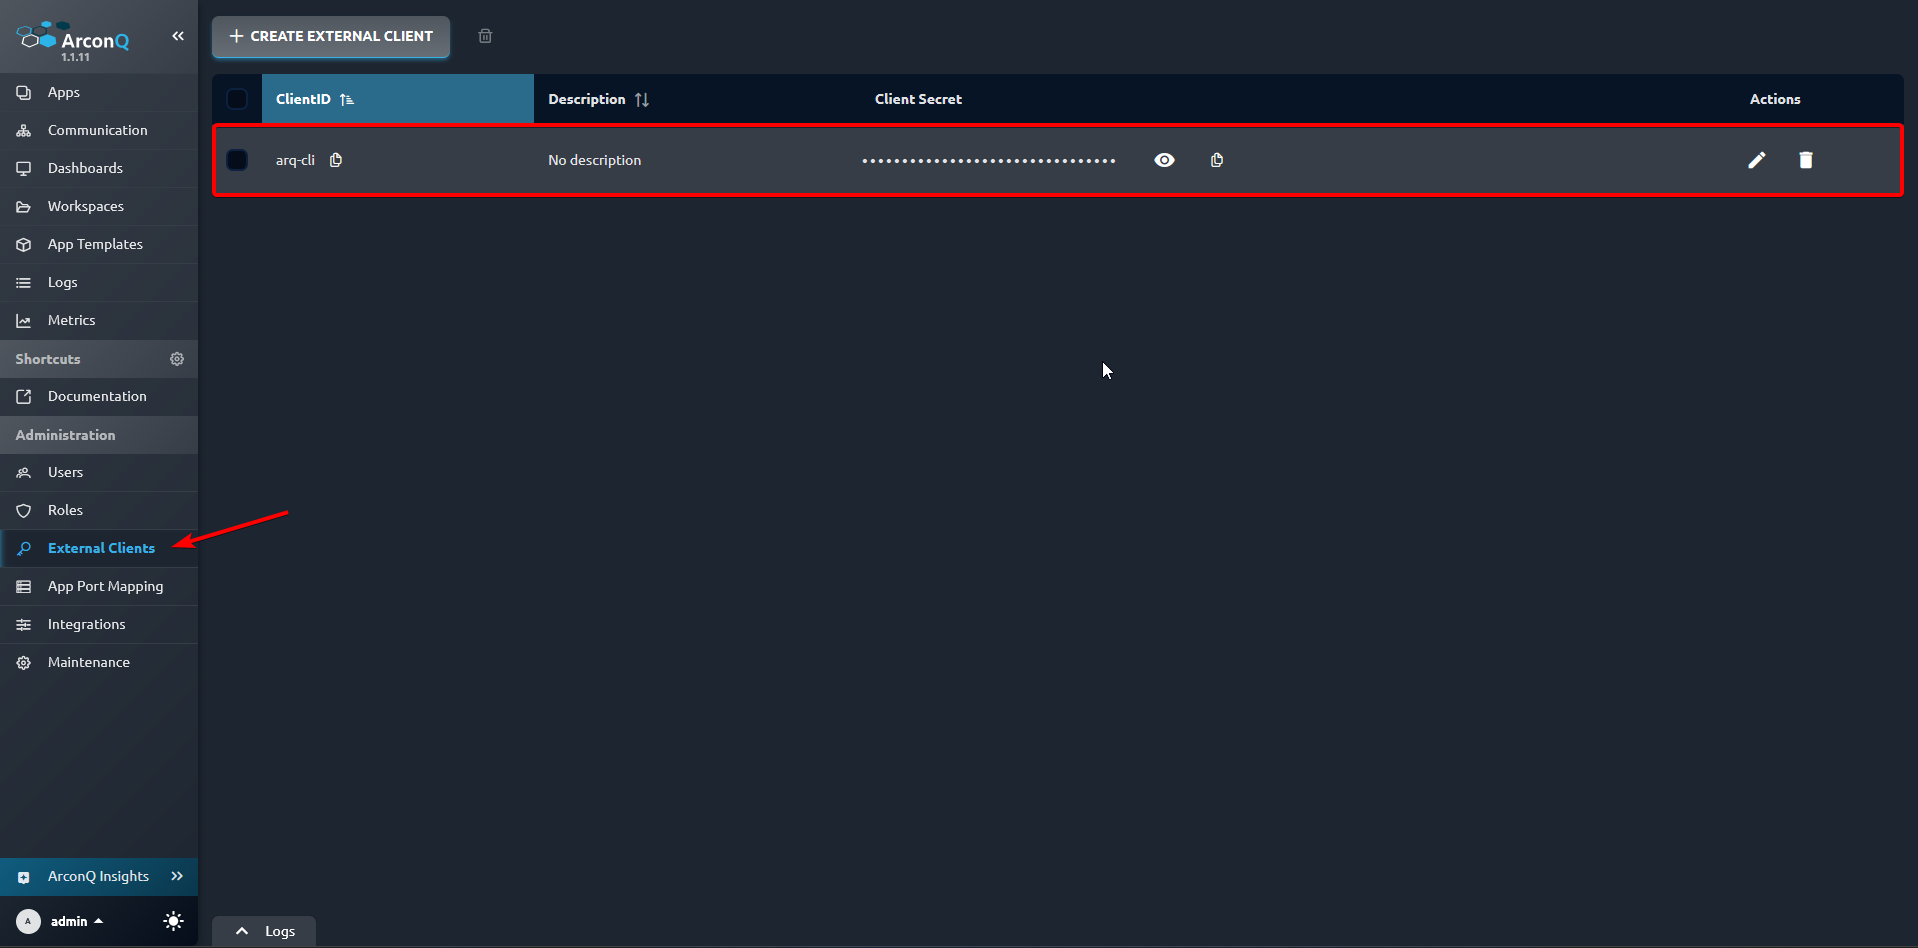Image resolution: width=1918 pixels, height=948 pixels.
Task: Open Logs in the sidebar menu
Action: click(99, 282)
